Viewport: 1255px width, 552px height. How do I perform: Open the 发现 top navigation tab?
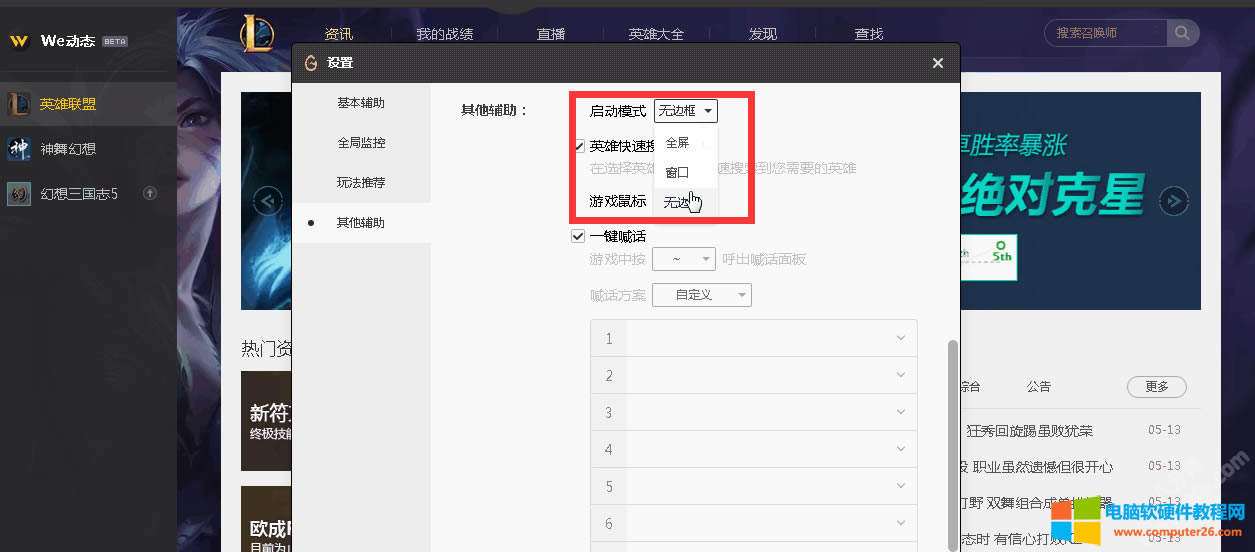tap(763, 34)
